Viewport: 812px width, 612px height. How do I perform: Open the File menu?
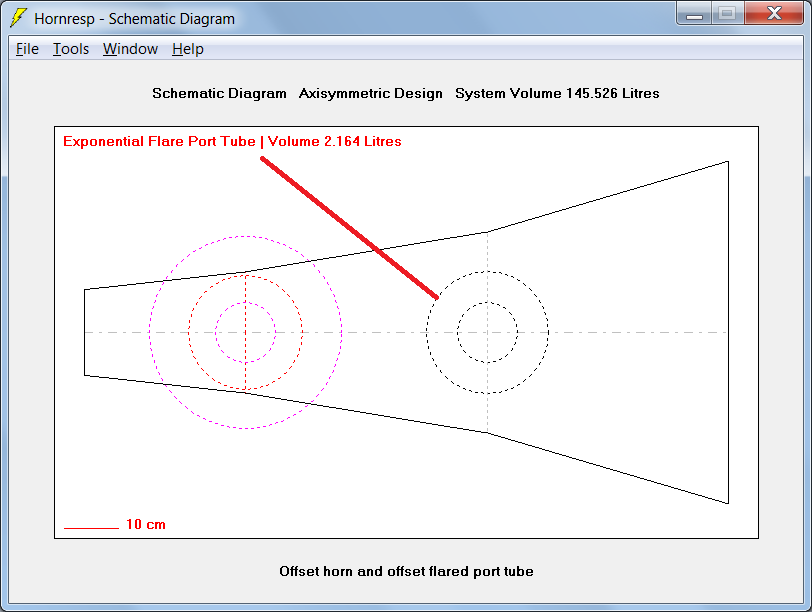(x=27, y=49)
